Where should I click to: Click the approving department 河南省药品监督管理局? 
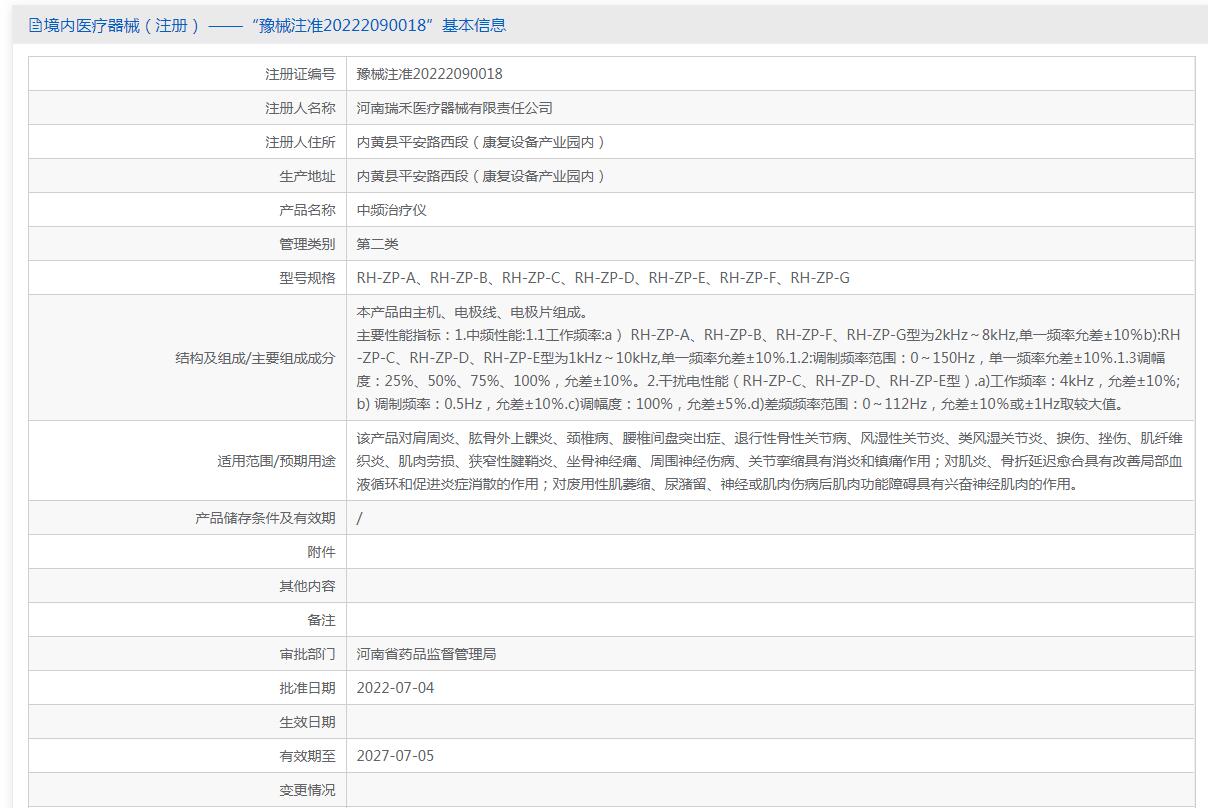(x=426, y=654)
